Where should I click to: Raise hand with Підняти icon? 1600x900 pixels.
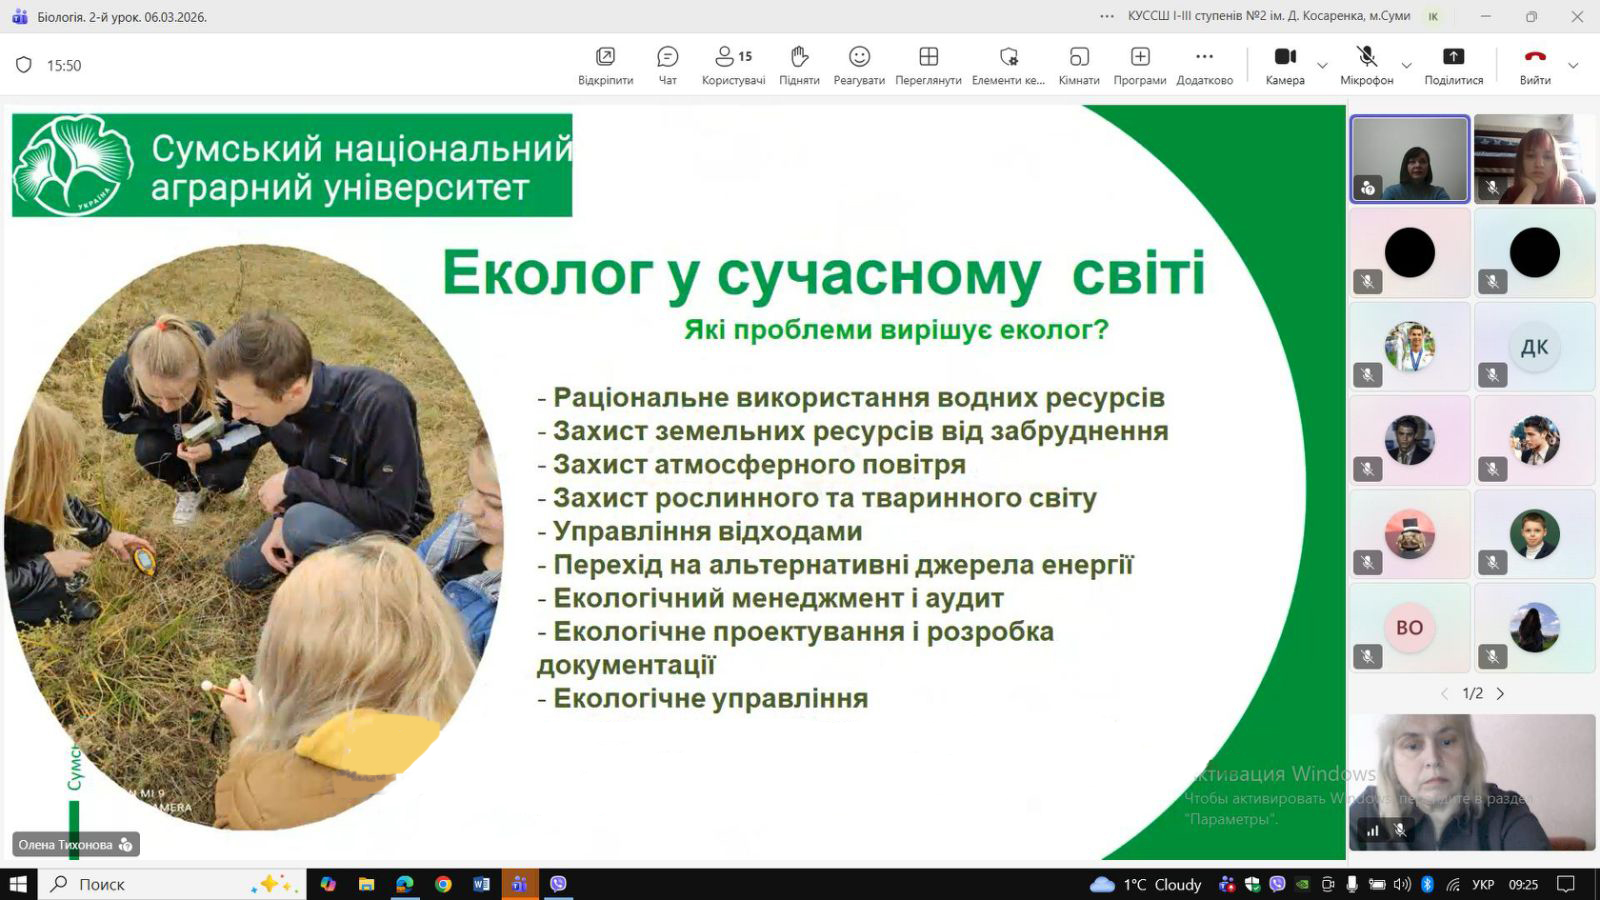(798, 65)
